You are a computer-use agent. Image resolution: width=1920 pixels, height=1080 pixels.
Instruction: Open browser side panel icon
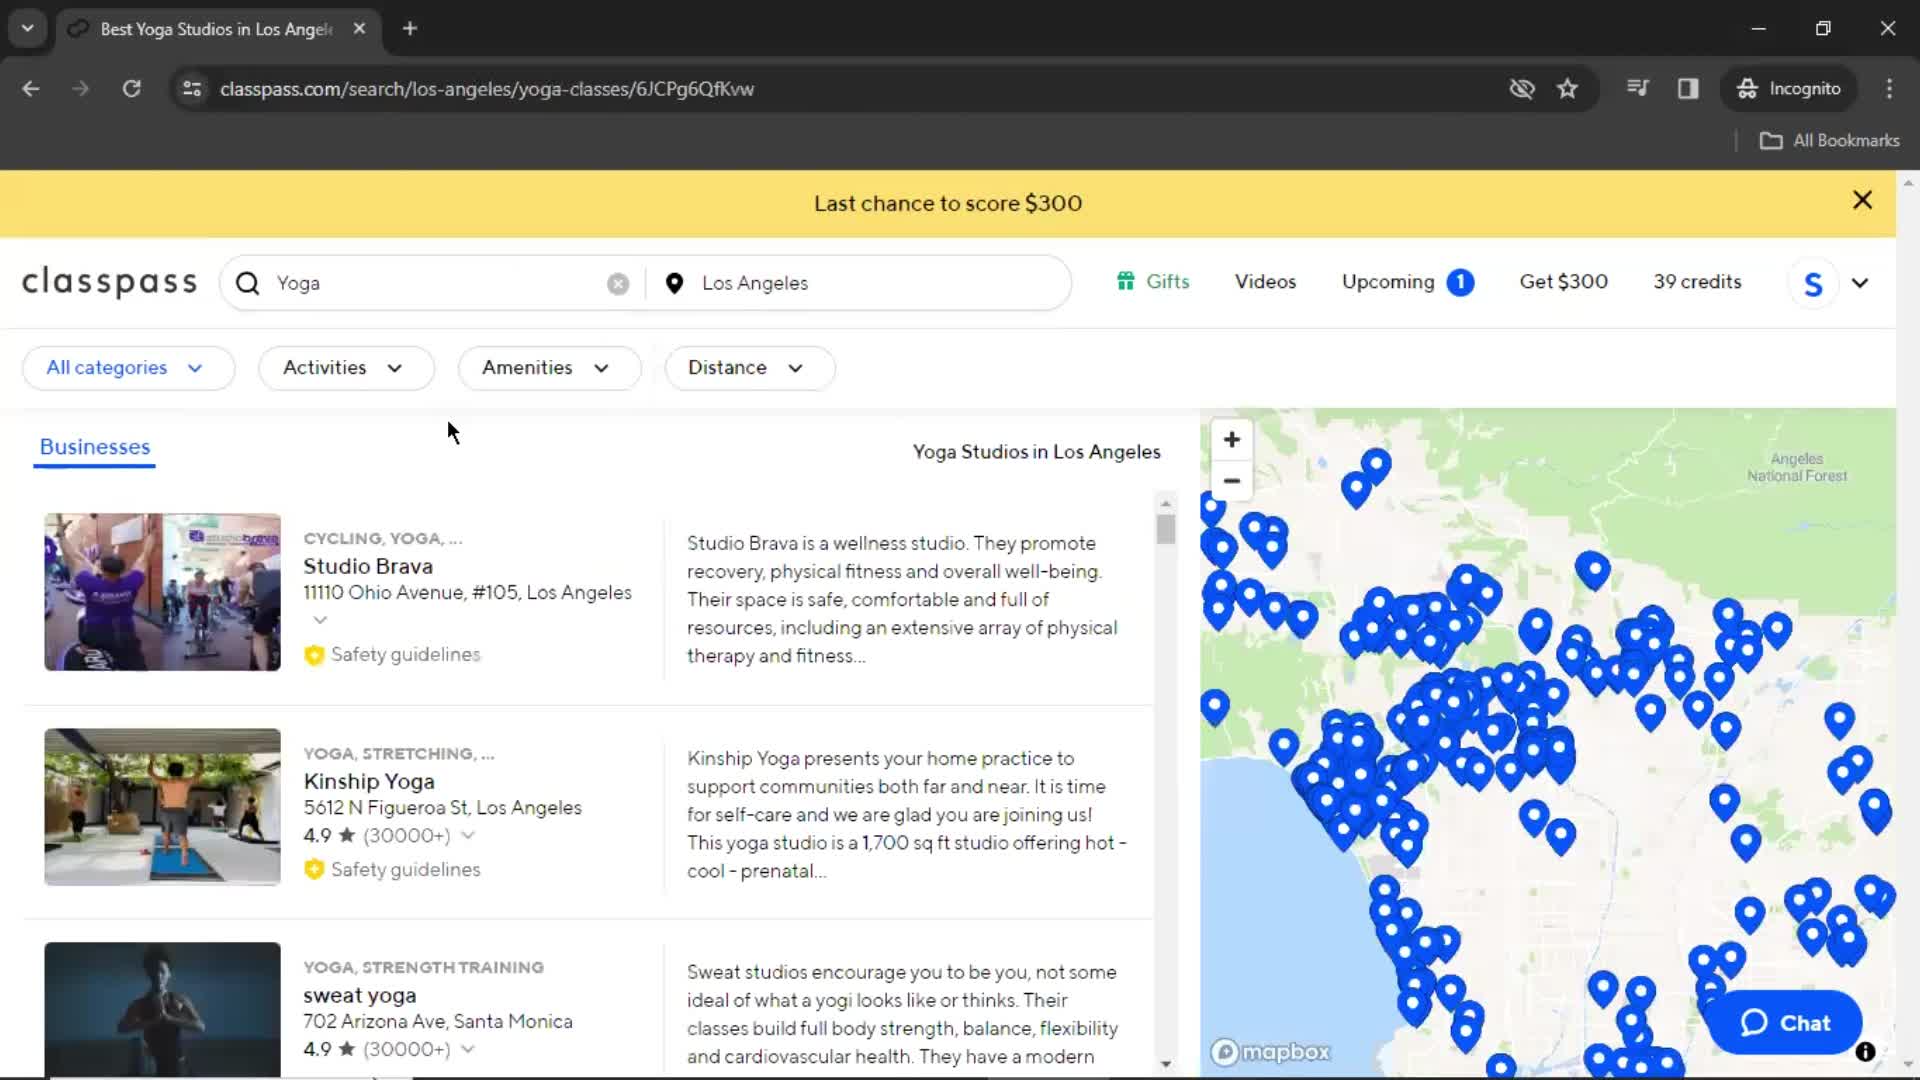click(x=1688, y=89)
